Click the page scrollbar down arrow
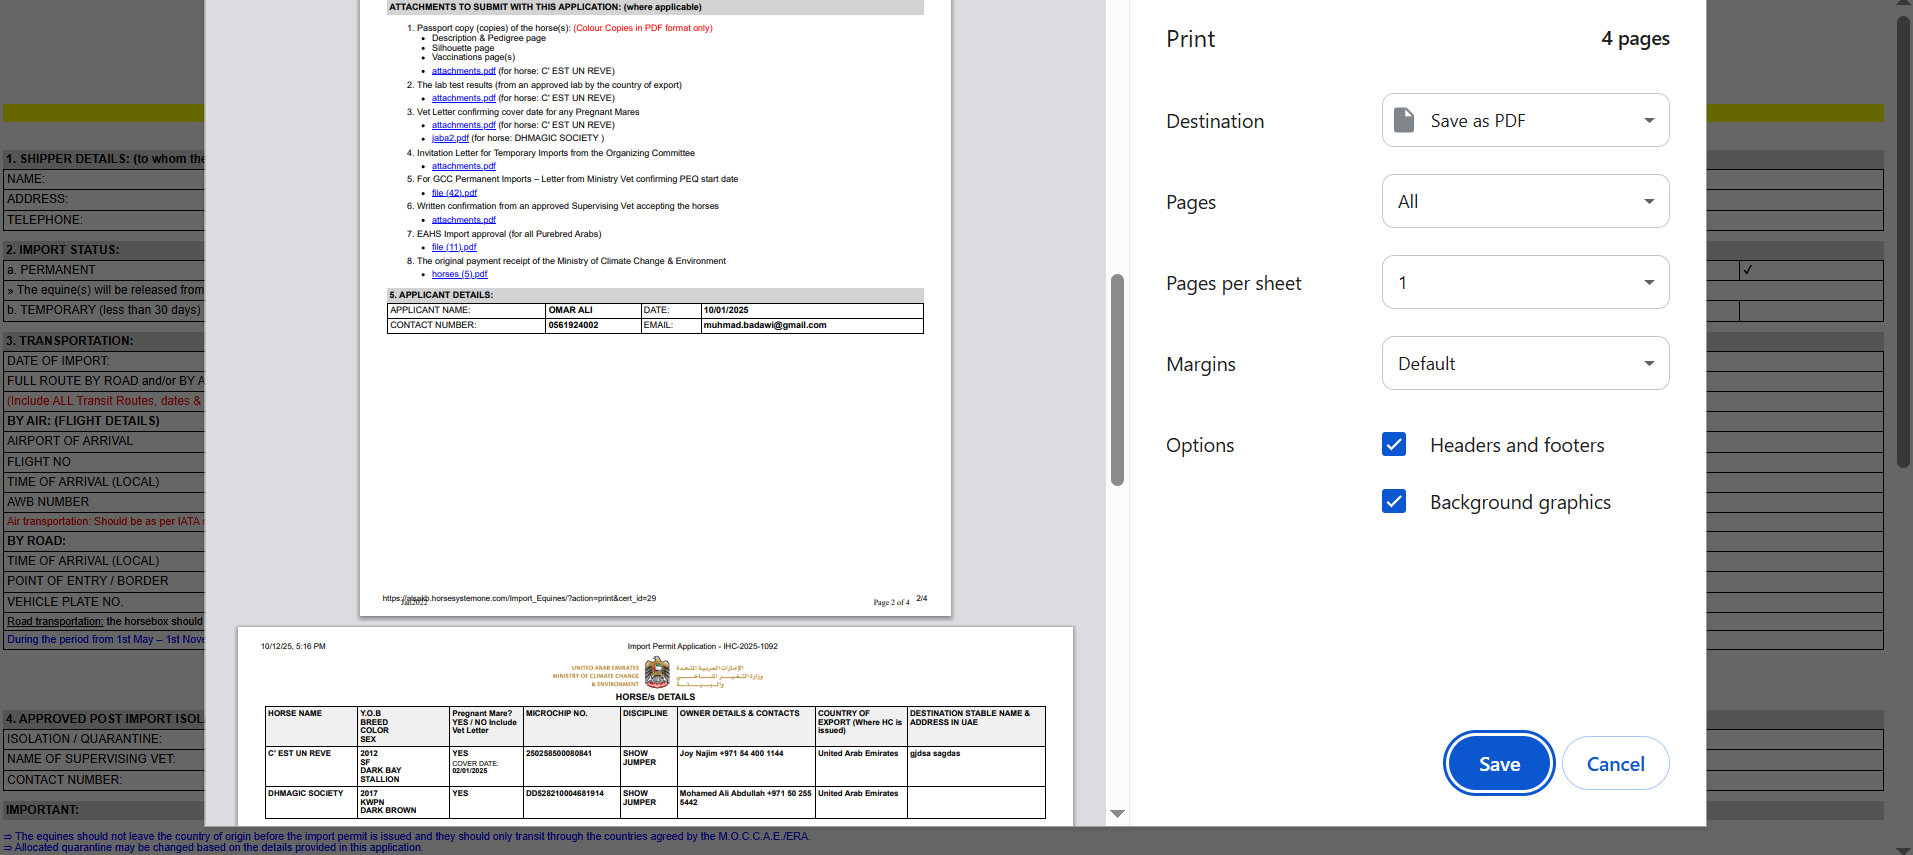 [1903, 849]
